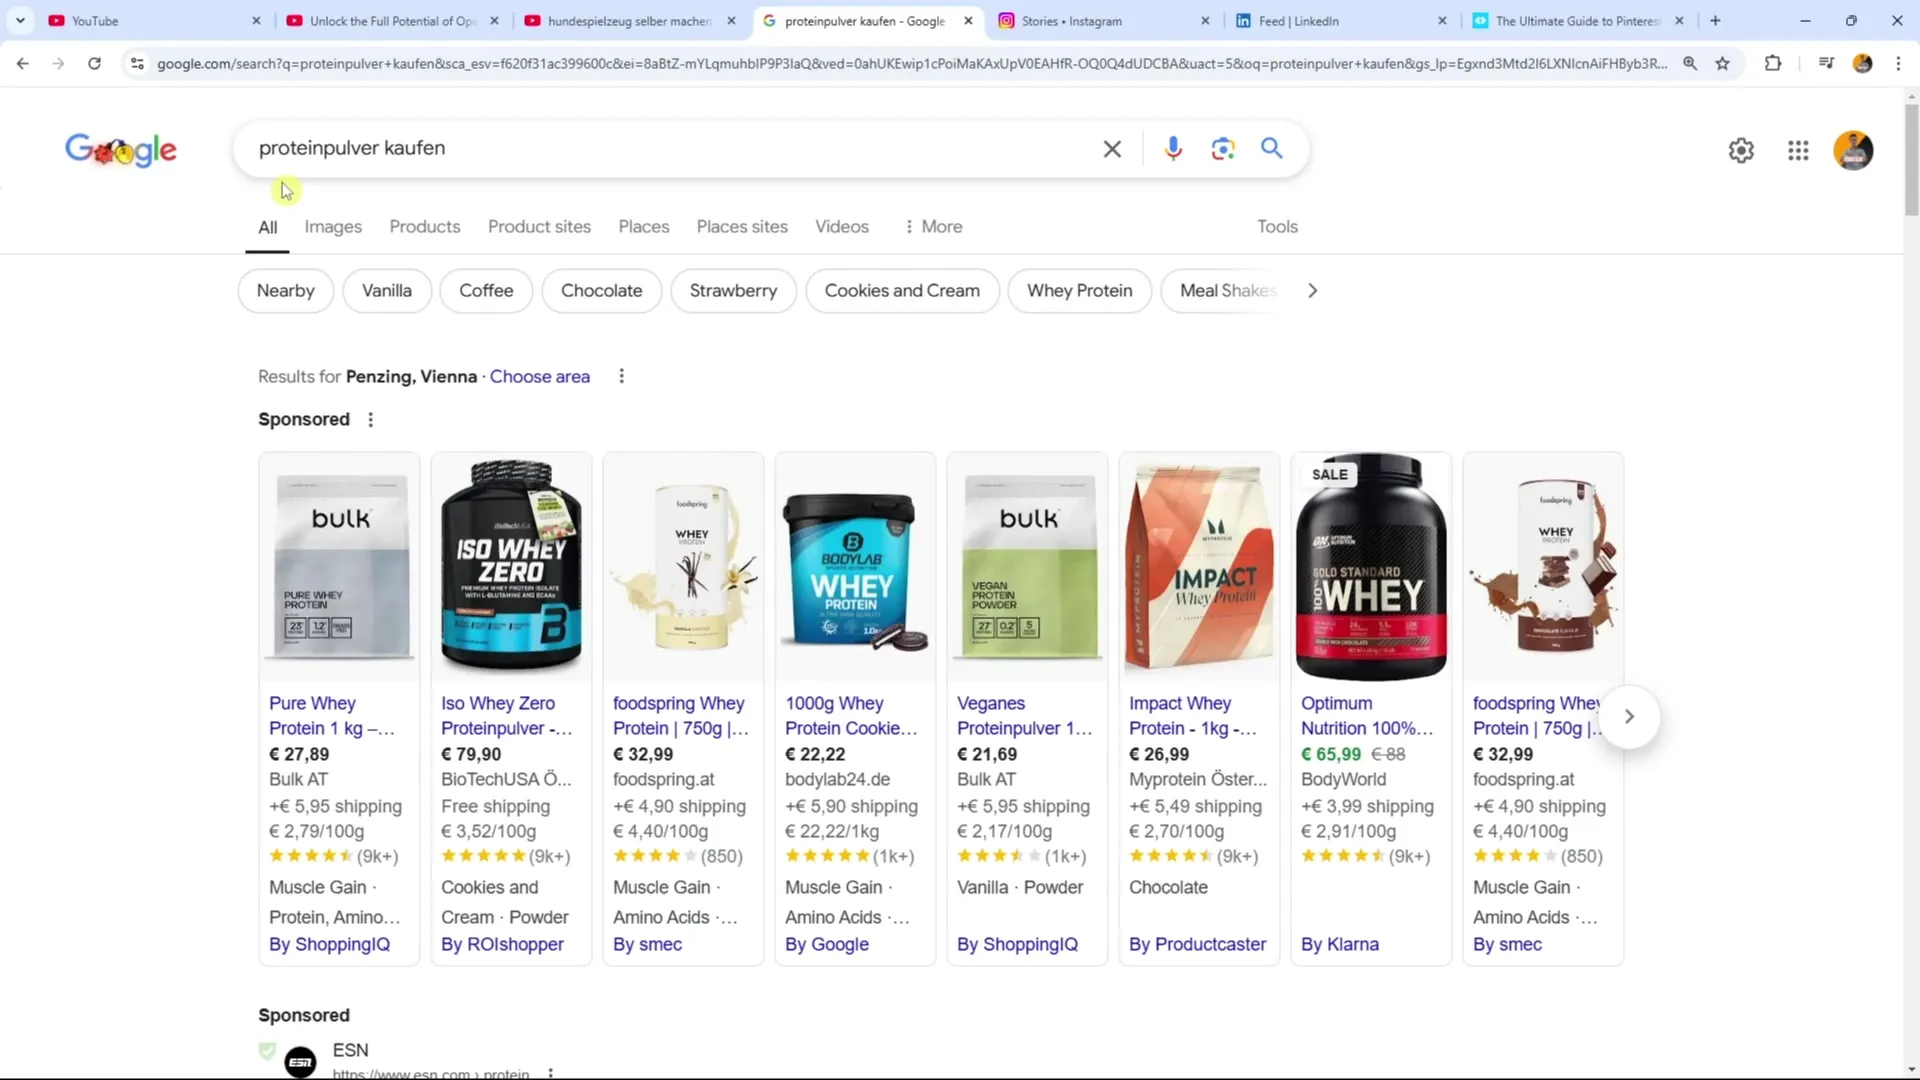Open the zoom indicator in address bar
Viewport: 1920px width, 1080px height.
tap(1690, 63)
